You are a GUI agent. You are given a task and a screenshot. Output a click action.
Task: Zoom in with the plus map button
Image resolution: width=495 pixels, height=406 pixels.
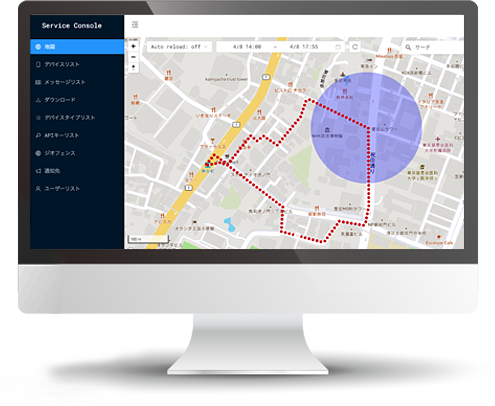(x=133, y=46)
